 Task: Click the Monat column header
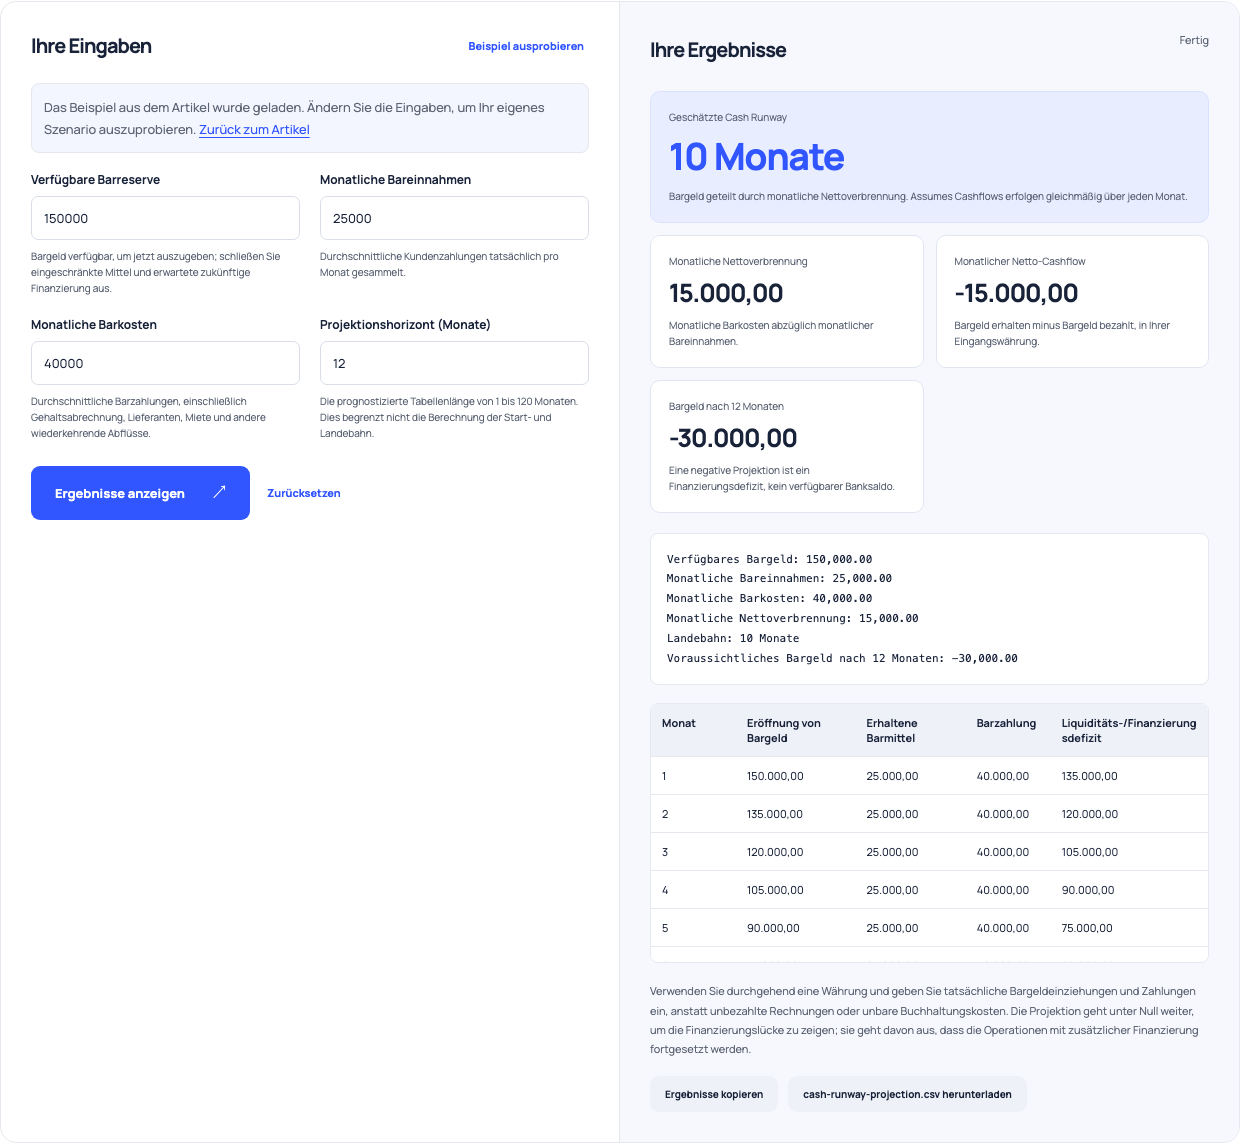tap(679, 723)
